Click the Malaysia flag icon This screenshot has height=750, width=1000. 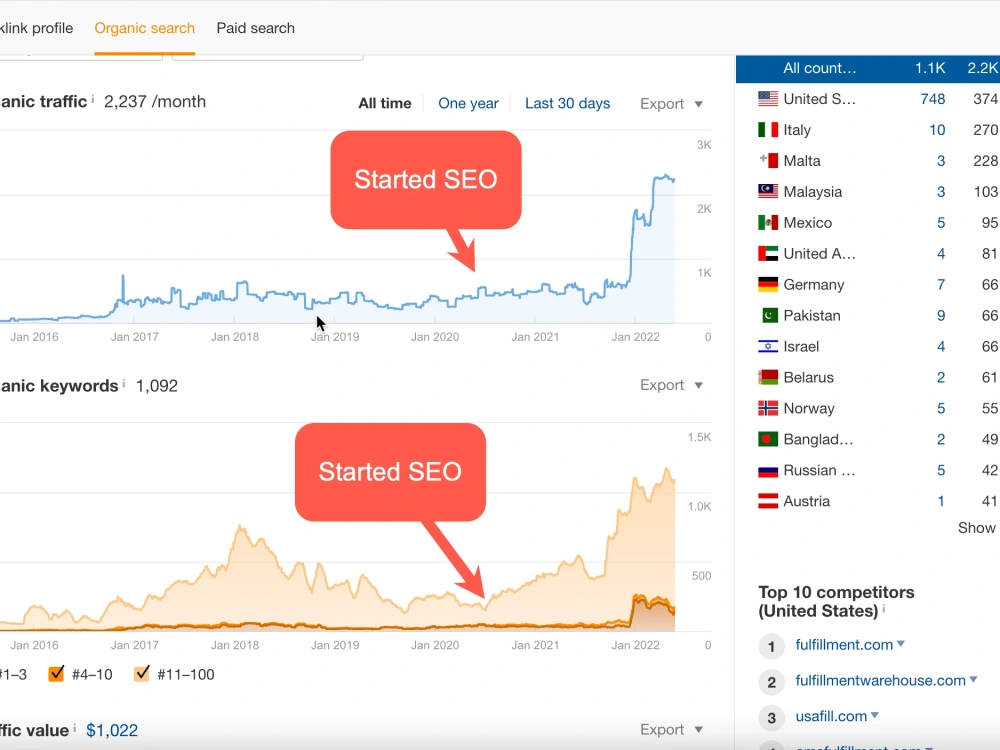[x=768, y=191]
